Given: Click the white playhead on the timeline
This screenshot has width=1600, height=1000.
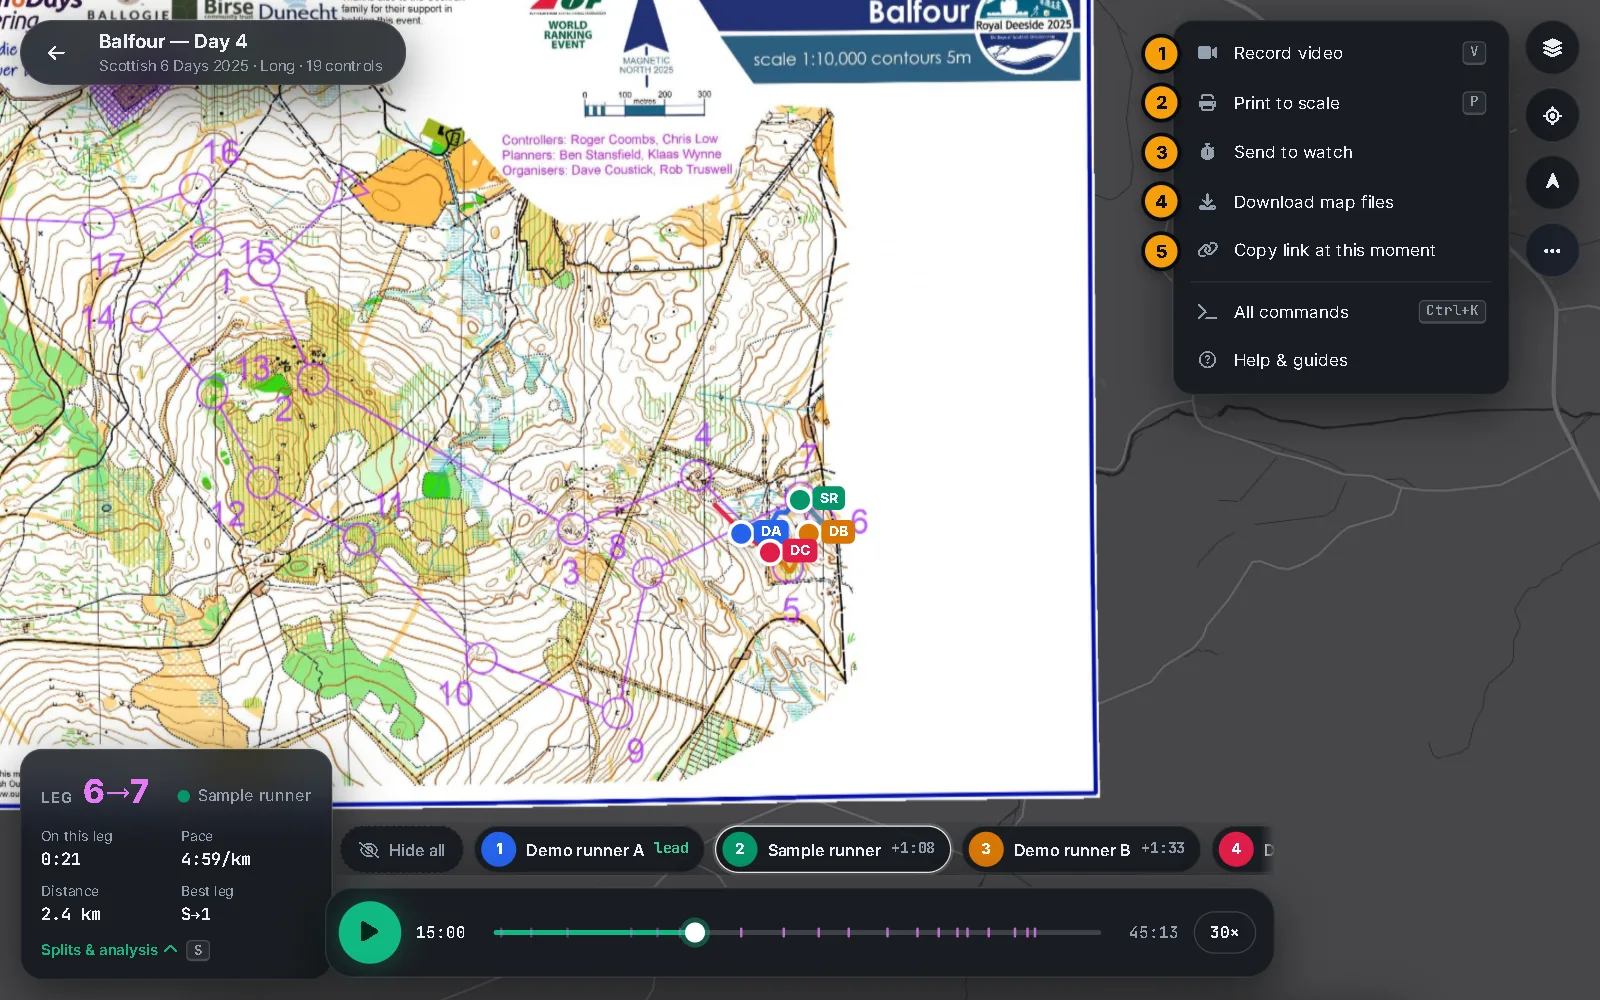Looking at the screenshot, I should (694, 933).
